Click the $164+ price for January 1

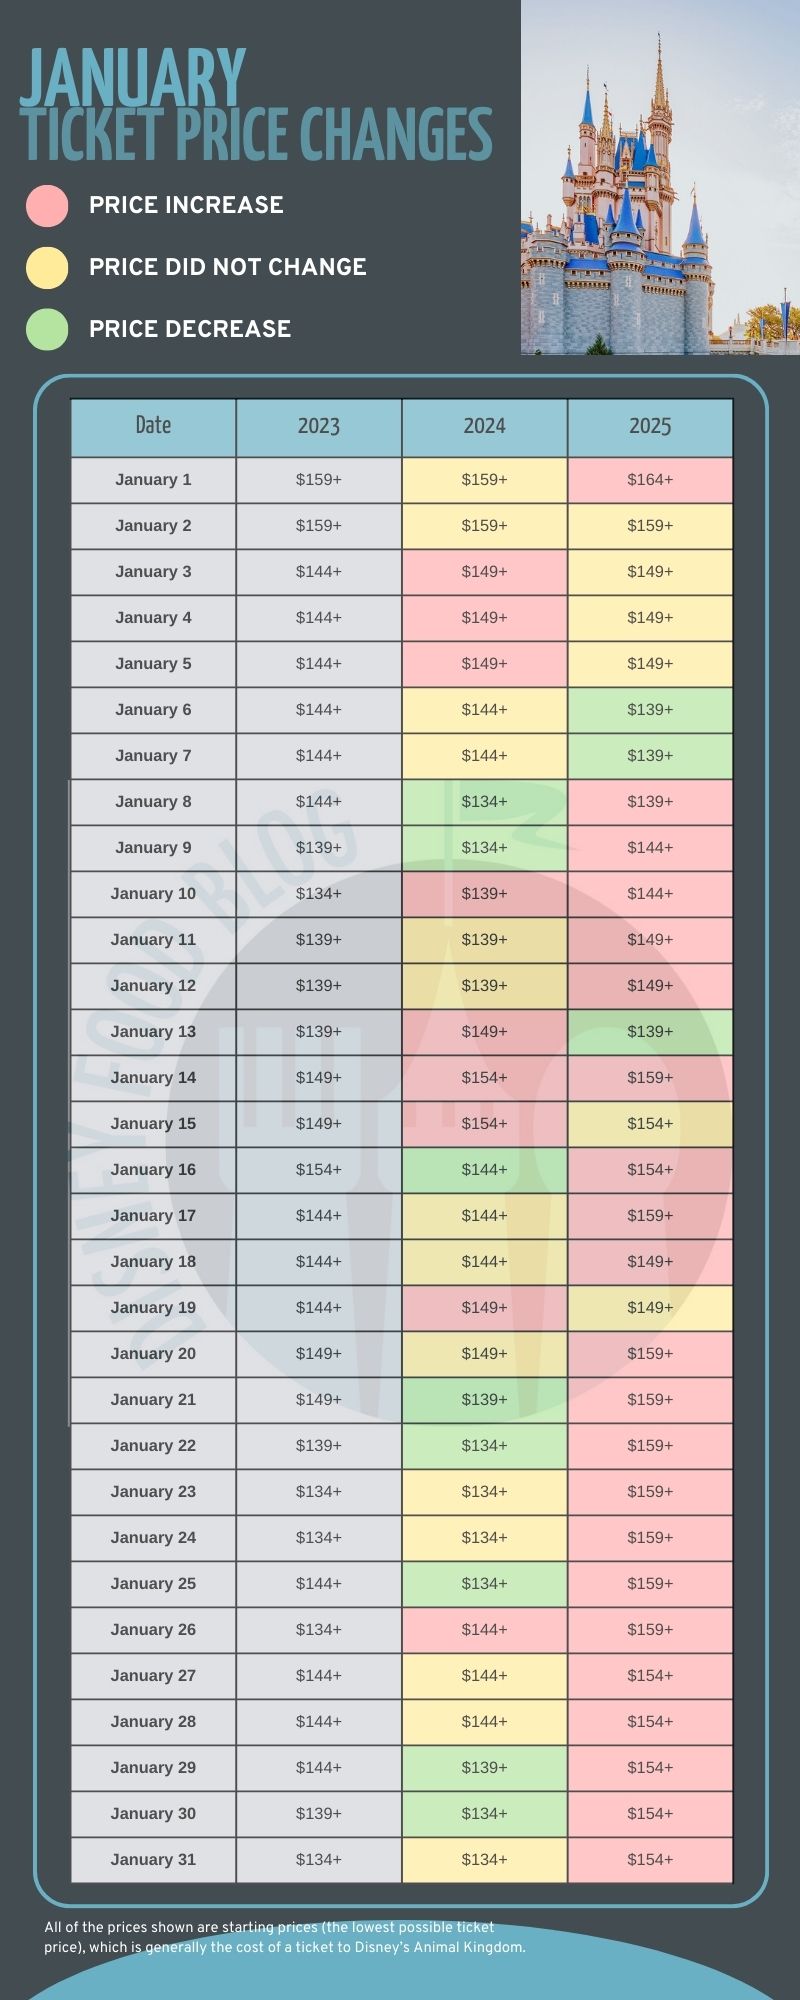(650, 480)
